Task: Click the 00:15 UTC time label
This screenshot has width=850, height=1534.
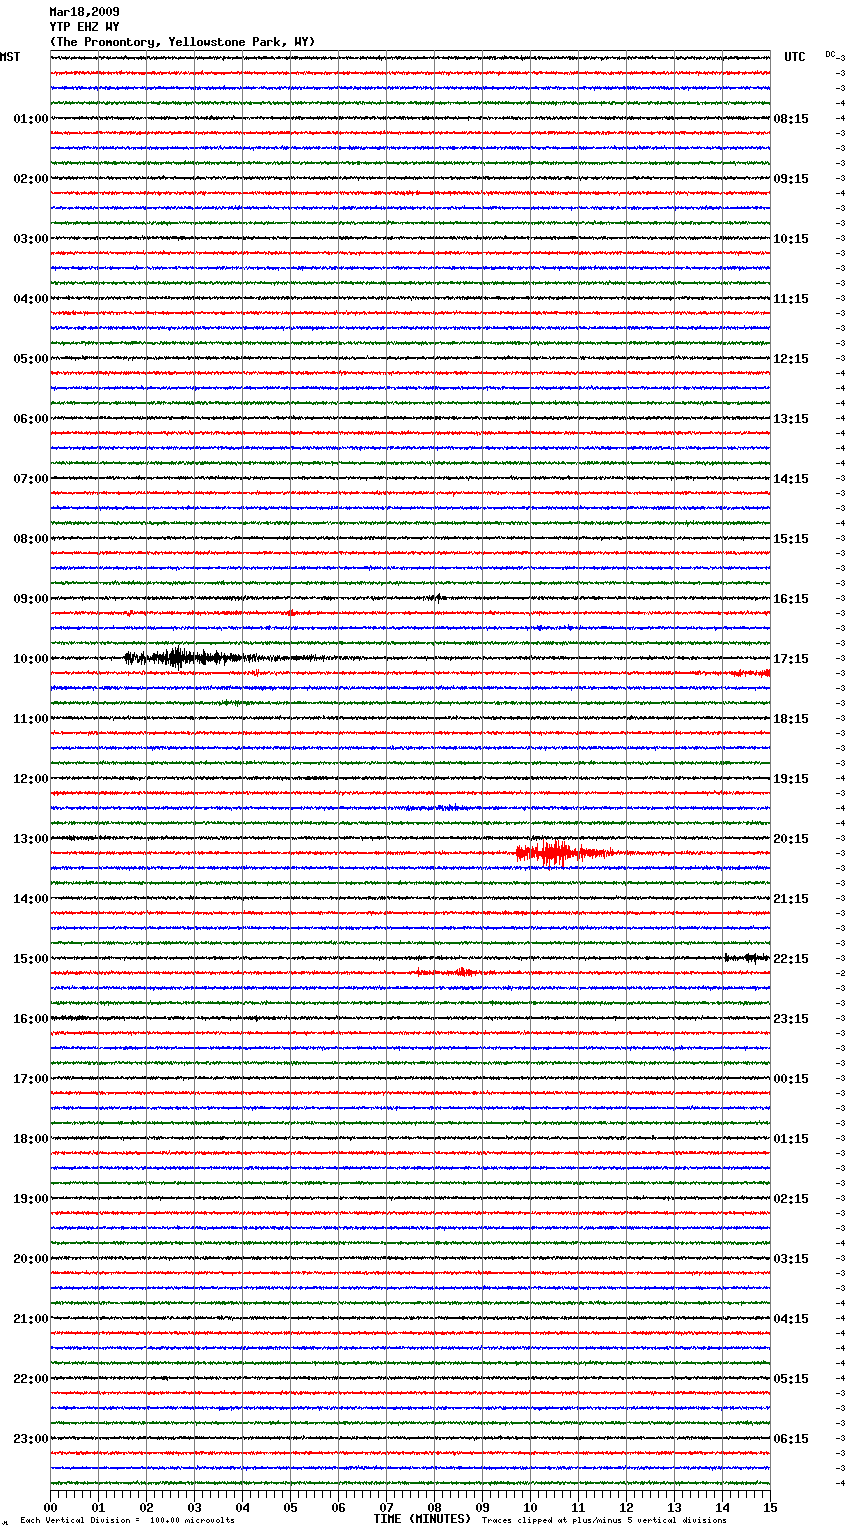Action: [791, 1079]
